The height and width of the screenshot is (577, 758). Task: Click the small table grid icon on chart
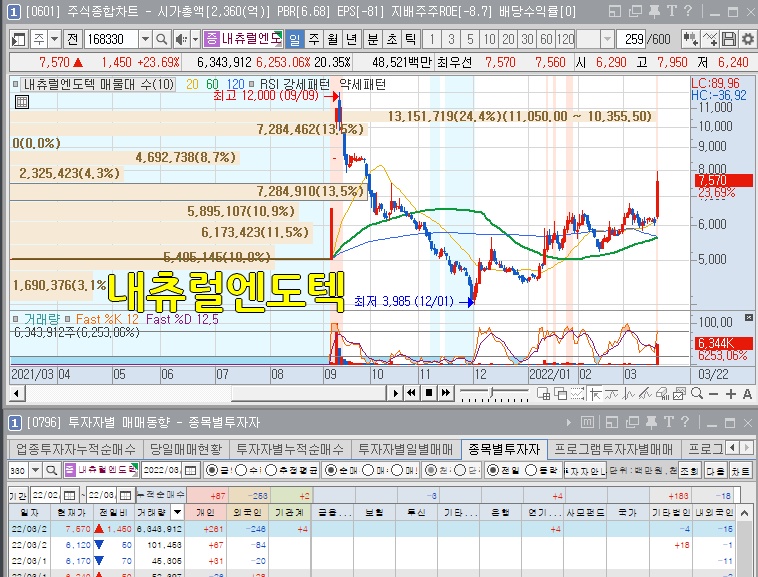(x=22, y=101)
